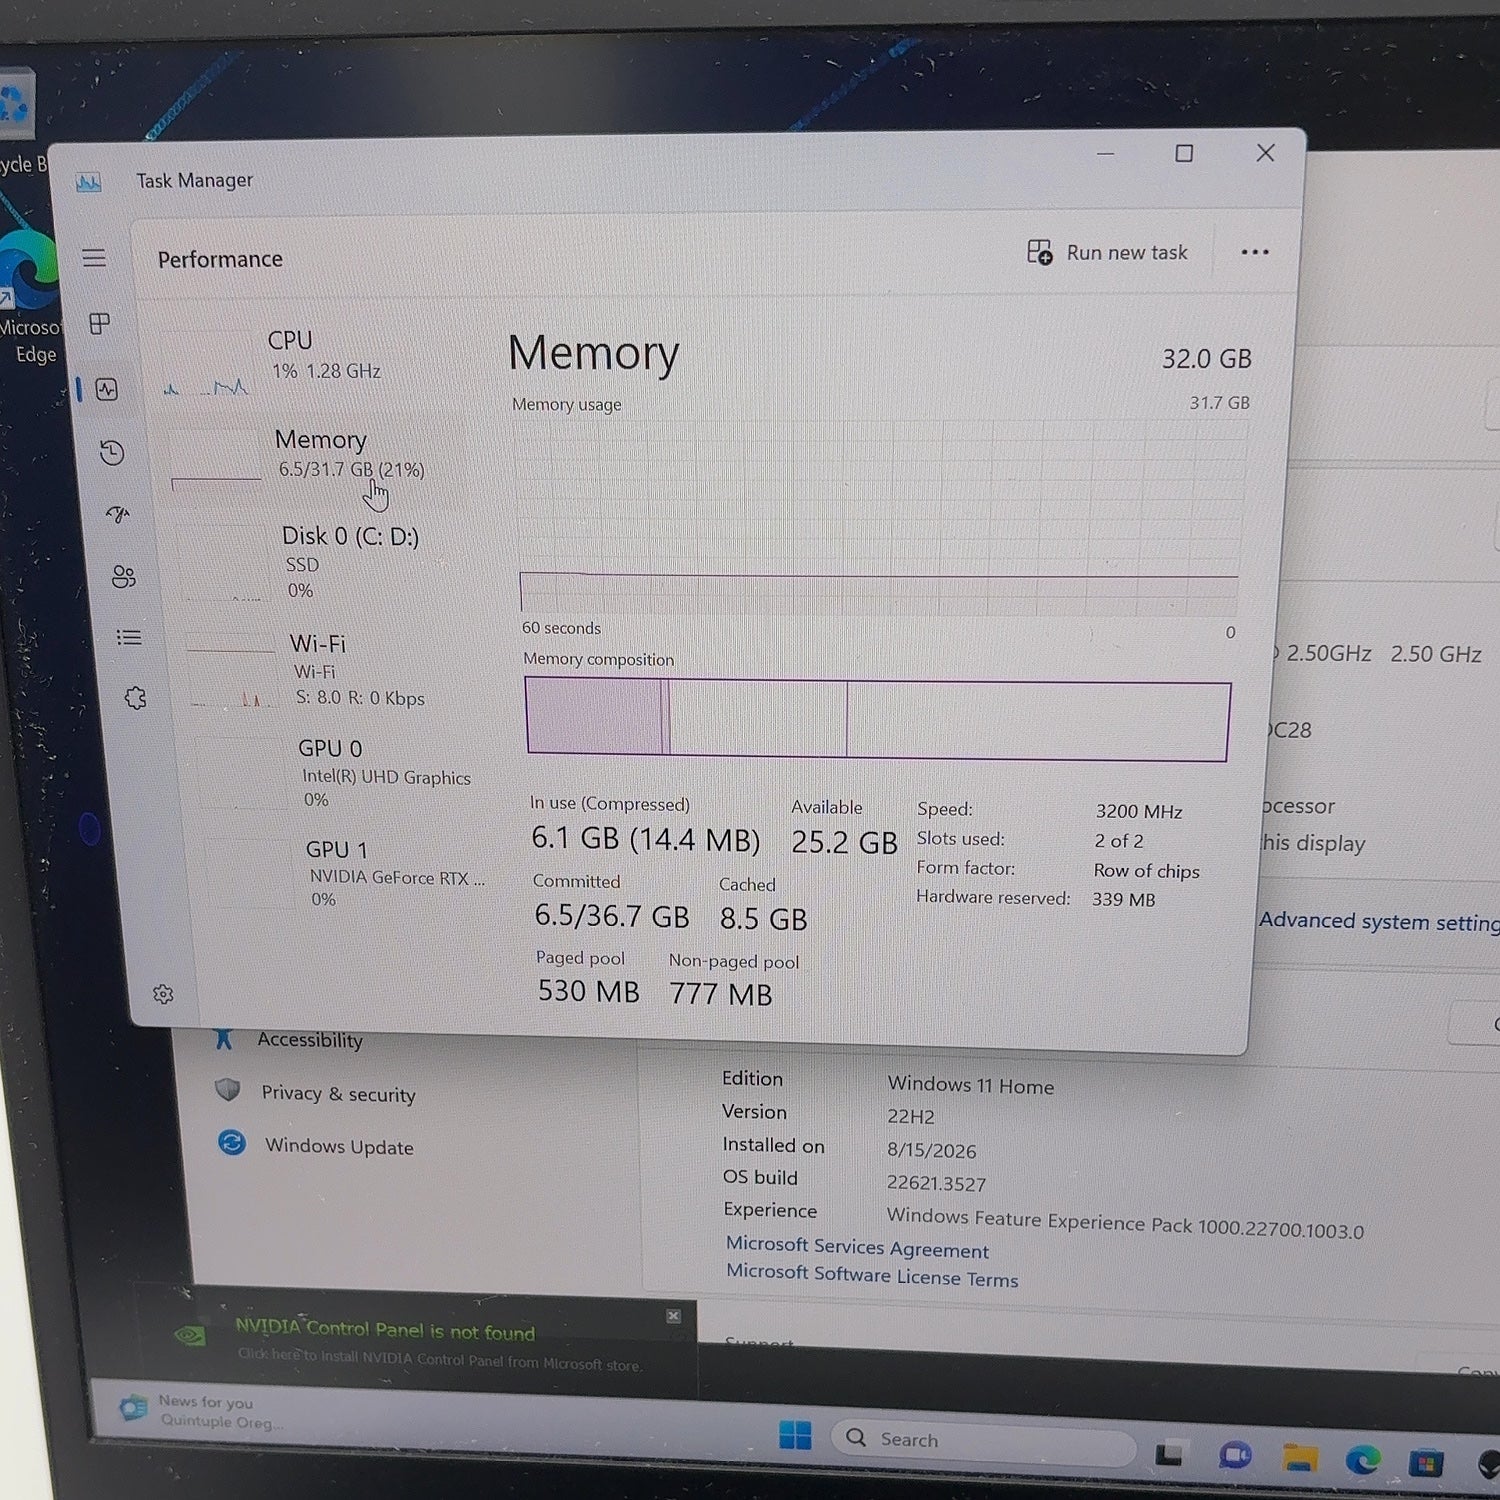Screen dimensions: 1500x1500
Task: Click the 8/15/2026 installed on date
Action: point(931,1150)
